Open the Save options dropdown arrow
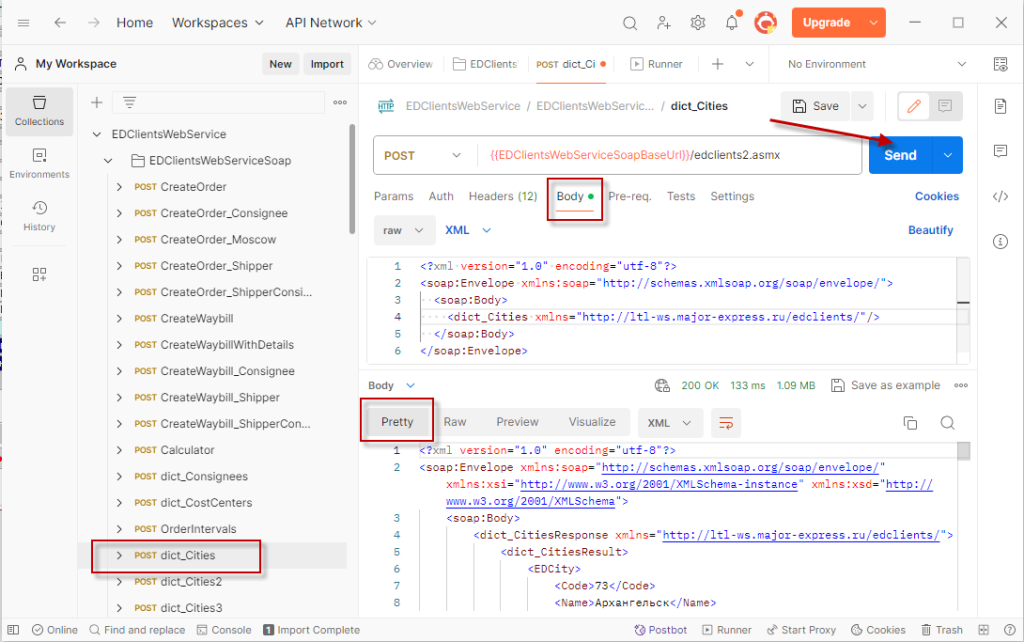Viewport: 1024px width, 642px height. tap(863, 106)
